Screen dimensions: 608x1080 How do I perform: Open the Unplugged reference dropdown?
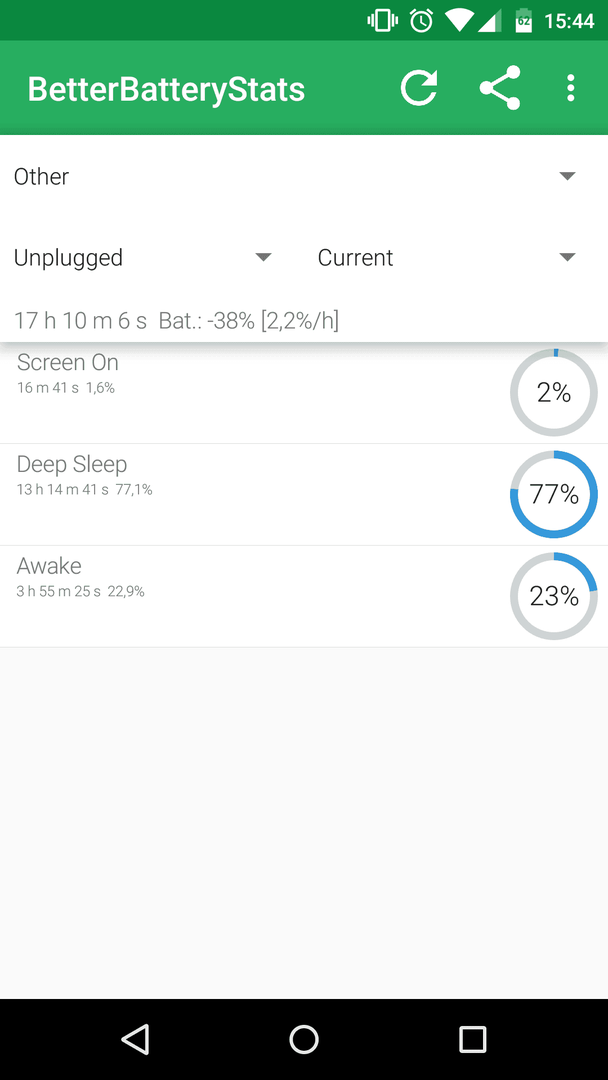[143, 258]
